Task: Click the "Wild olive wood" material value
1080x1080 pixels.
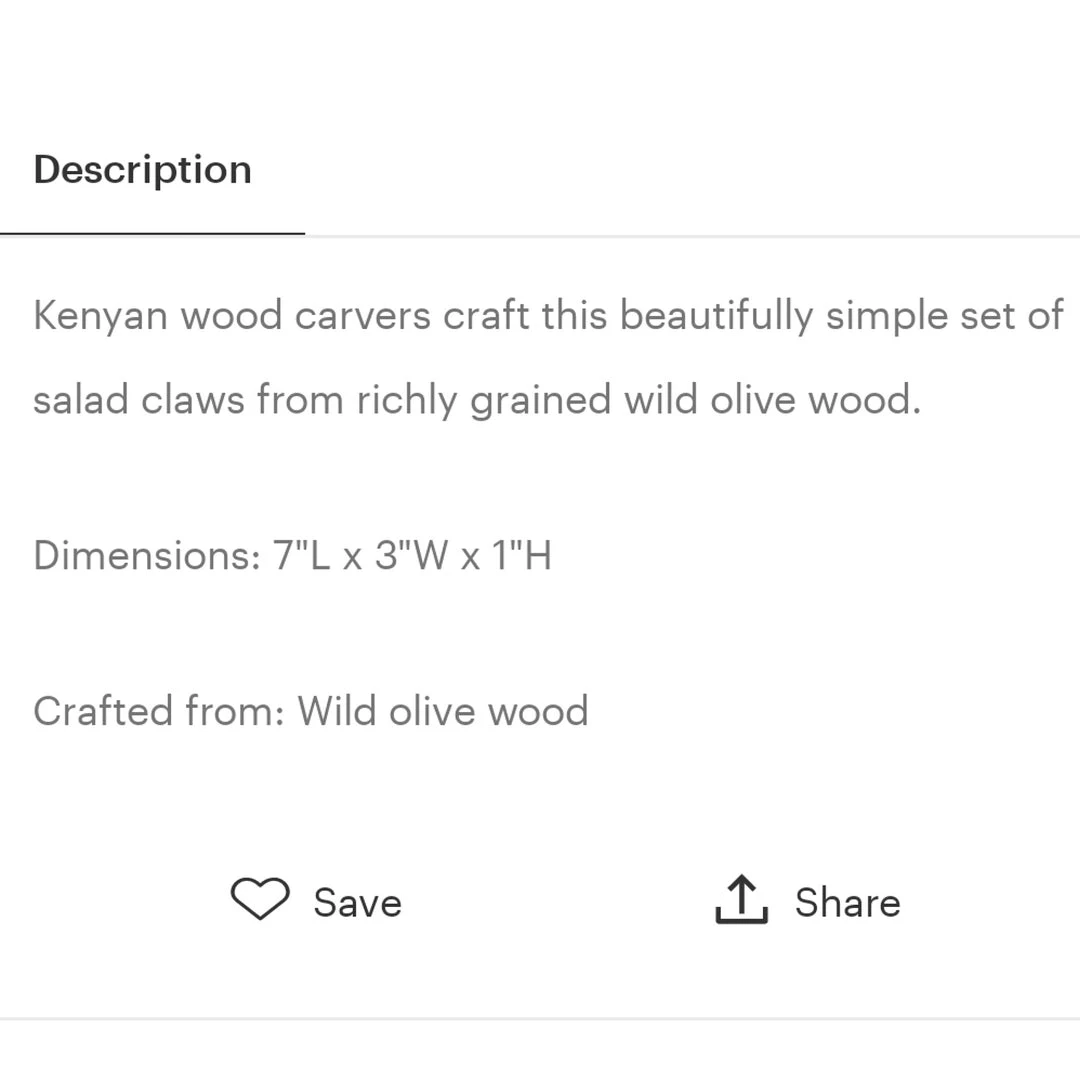Action: 443,711
